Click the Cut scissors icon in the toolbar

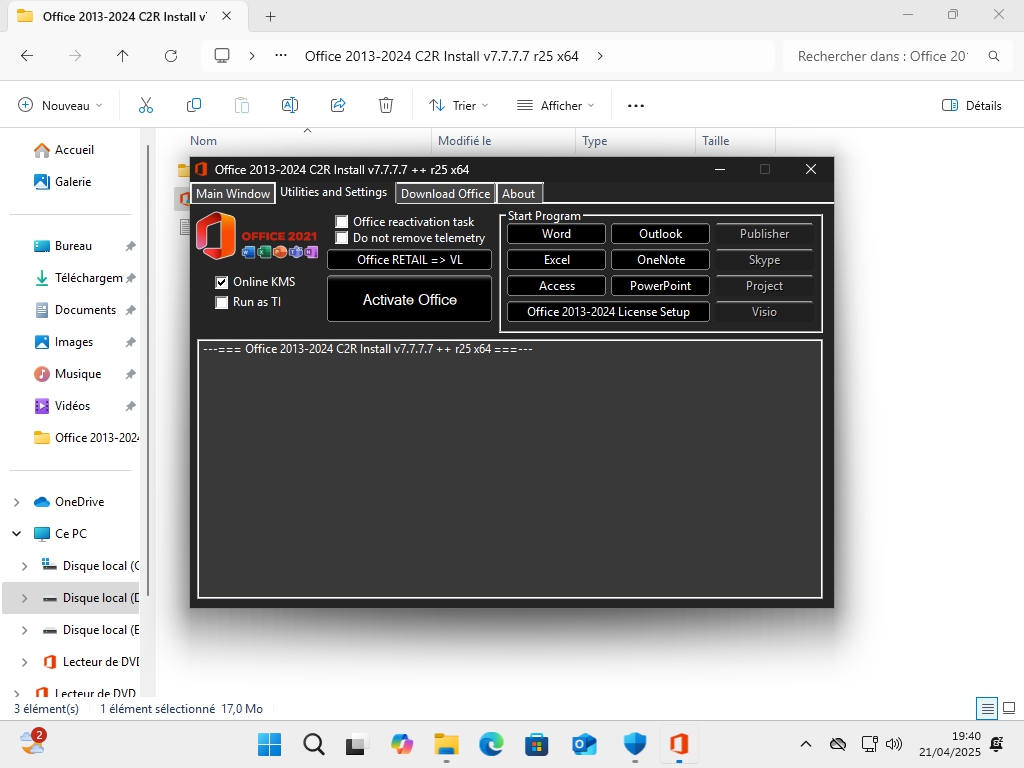coord(146,105)
